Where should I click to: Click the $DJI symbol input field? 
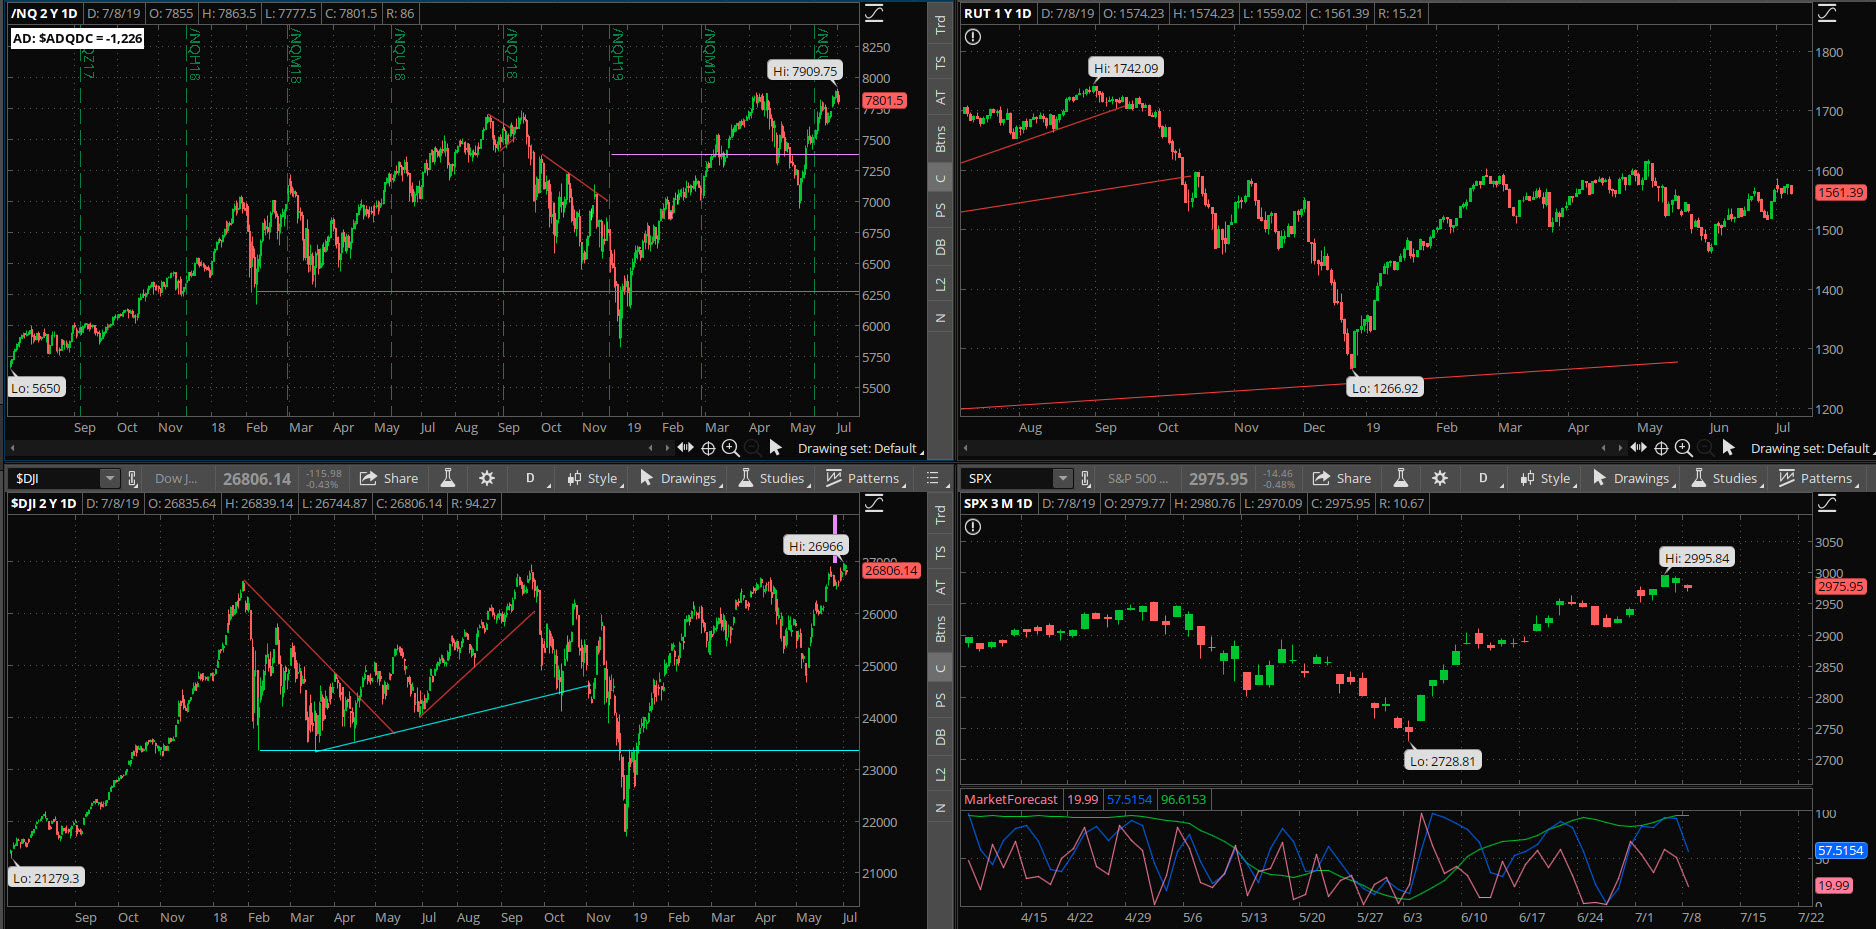click(55, 479)
